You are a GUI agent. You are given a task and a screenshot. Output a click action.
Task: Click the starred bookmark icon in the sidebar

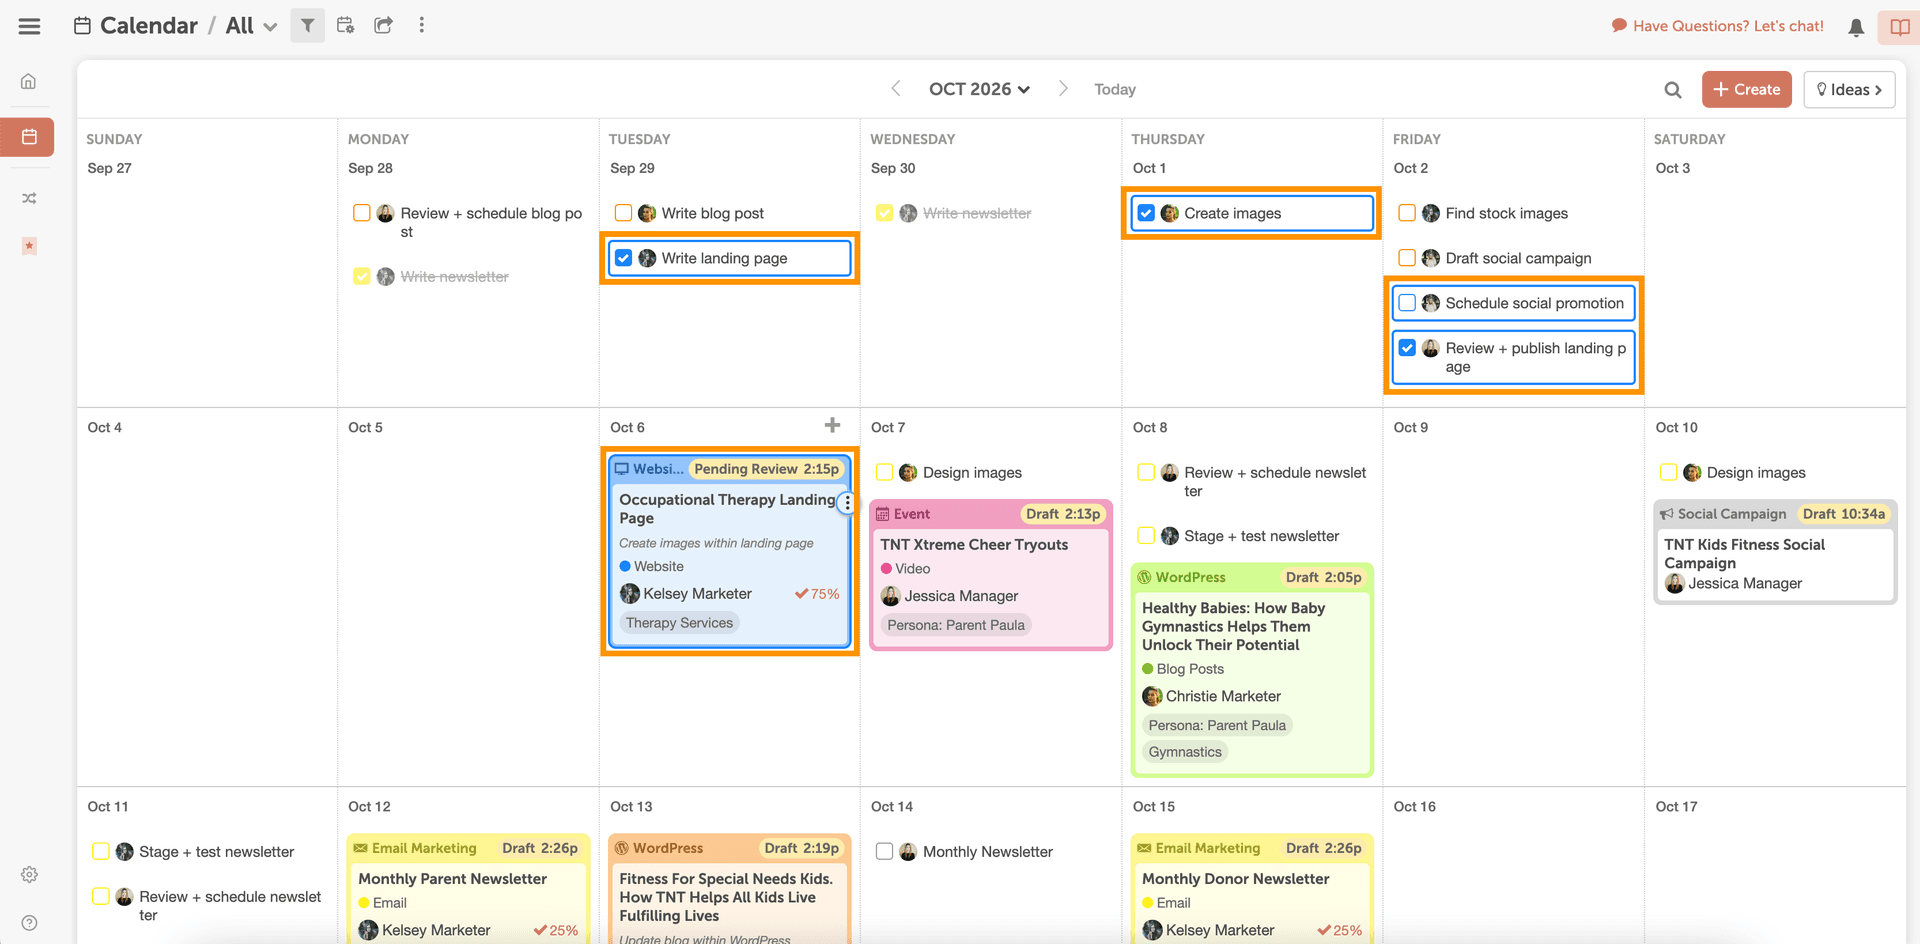[x=29, y=245]
